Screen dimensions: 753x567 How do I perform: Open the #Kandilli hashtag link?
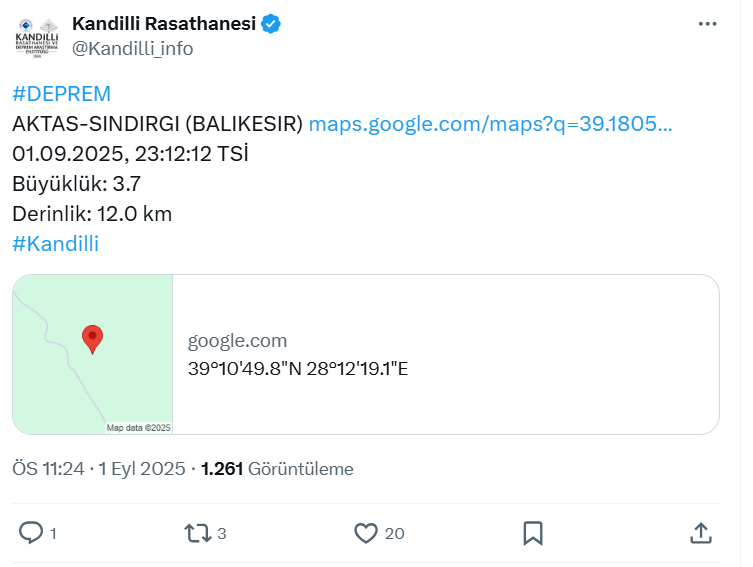(56, 243)
